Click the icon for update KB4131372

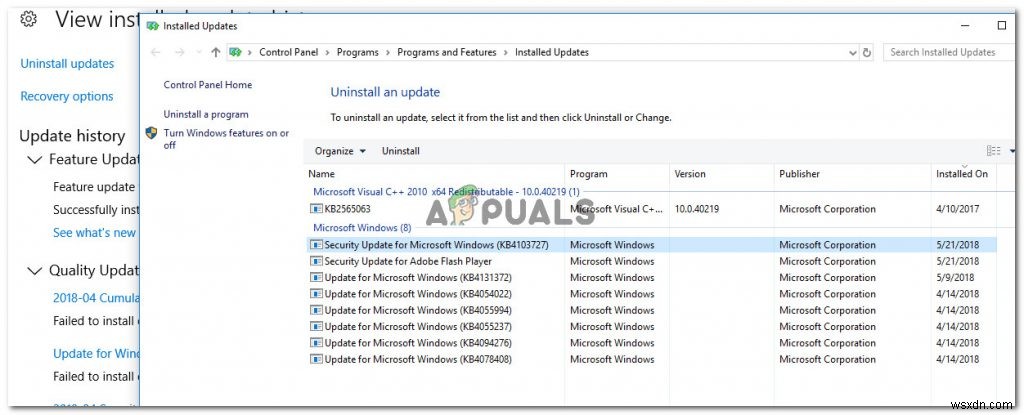(x=316, y=278)
